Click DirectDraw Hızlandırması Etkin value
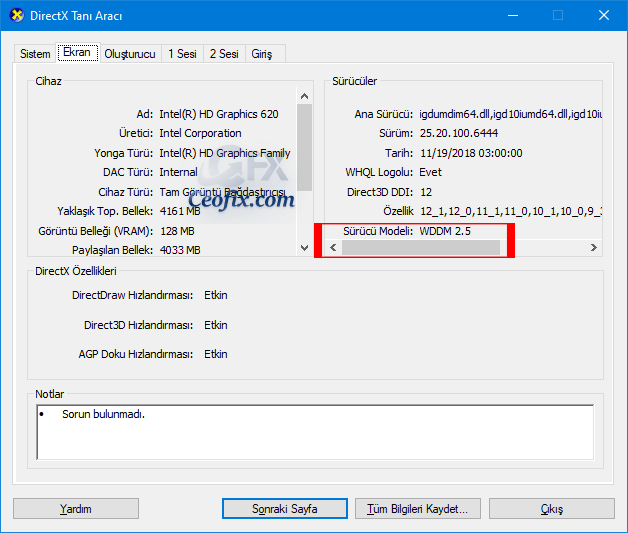This screenshot has width=628, height=533. point(215,295)
